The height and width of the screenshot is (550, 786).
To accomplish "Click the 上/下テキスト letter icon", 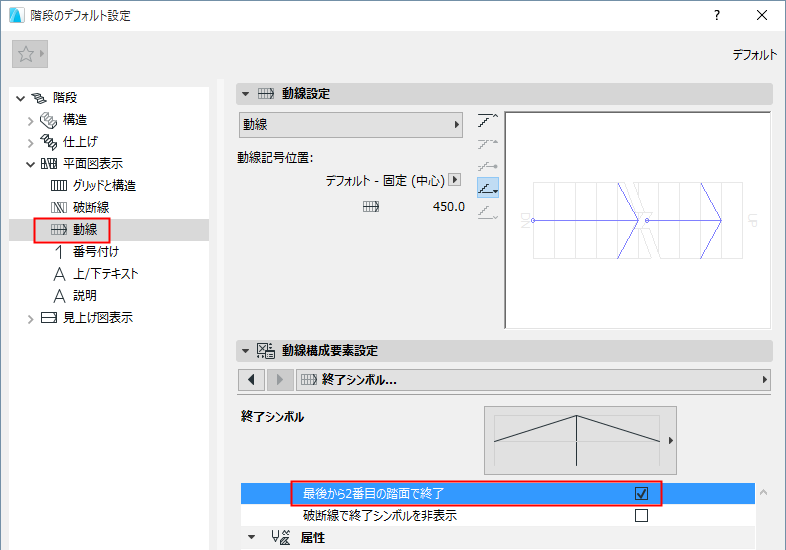I will 59,274.
